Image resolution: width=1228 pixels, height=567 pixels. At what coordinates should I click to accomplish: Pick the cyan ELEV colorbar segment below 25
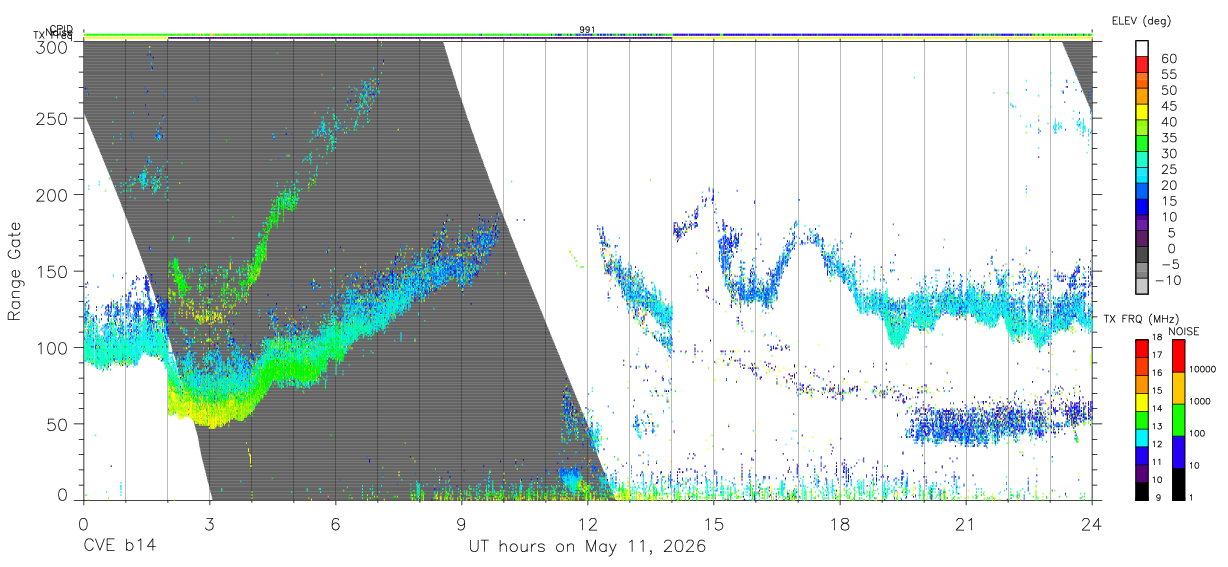(1142, 177)
